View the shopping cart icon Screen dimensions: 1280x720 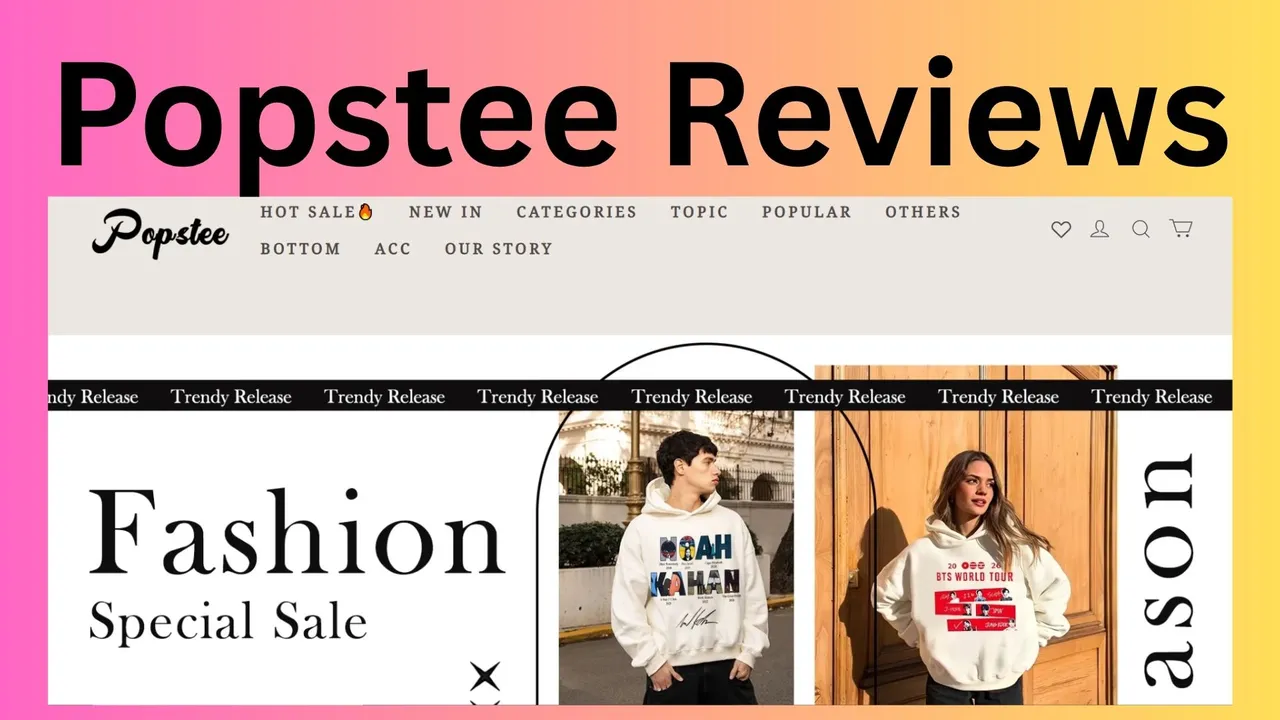click(1181, 228)
